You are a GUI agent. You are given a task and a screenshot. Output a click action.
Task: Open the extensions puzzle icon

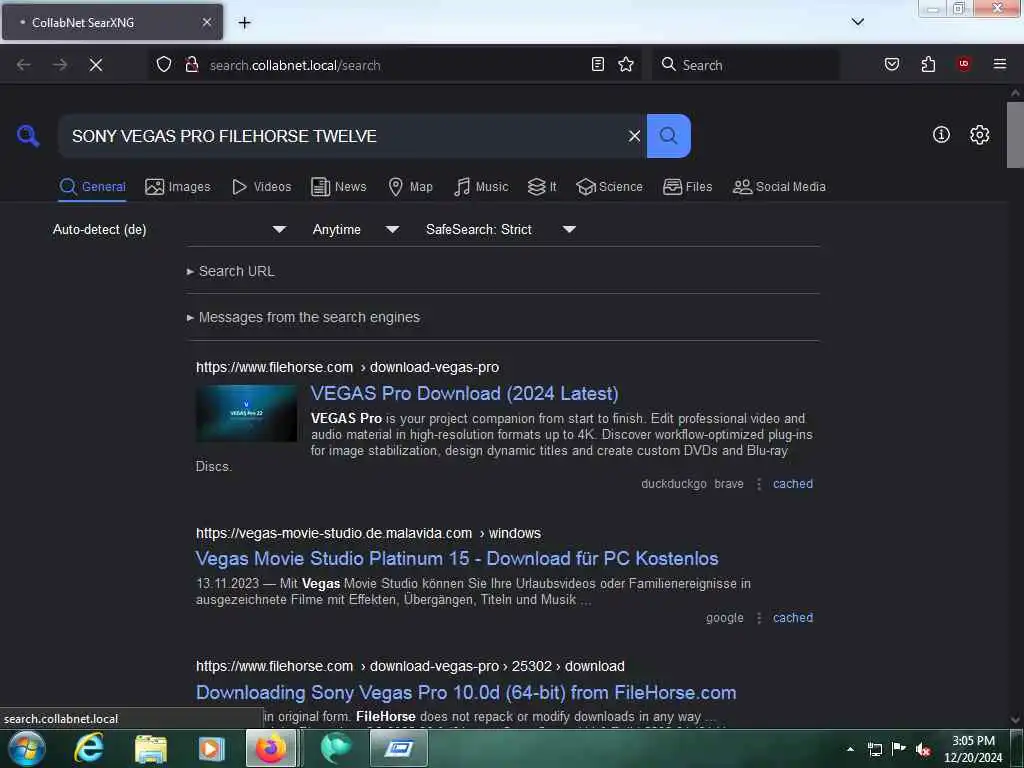(x=928, y=64)
